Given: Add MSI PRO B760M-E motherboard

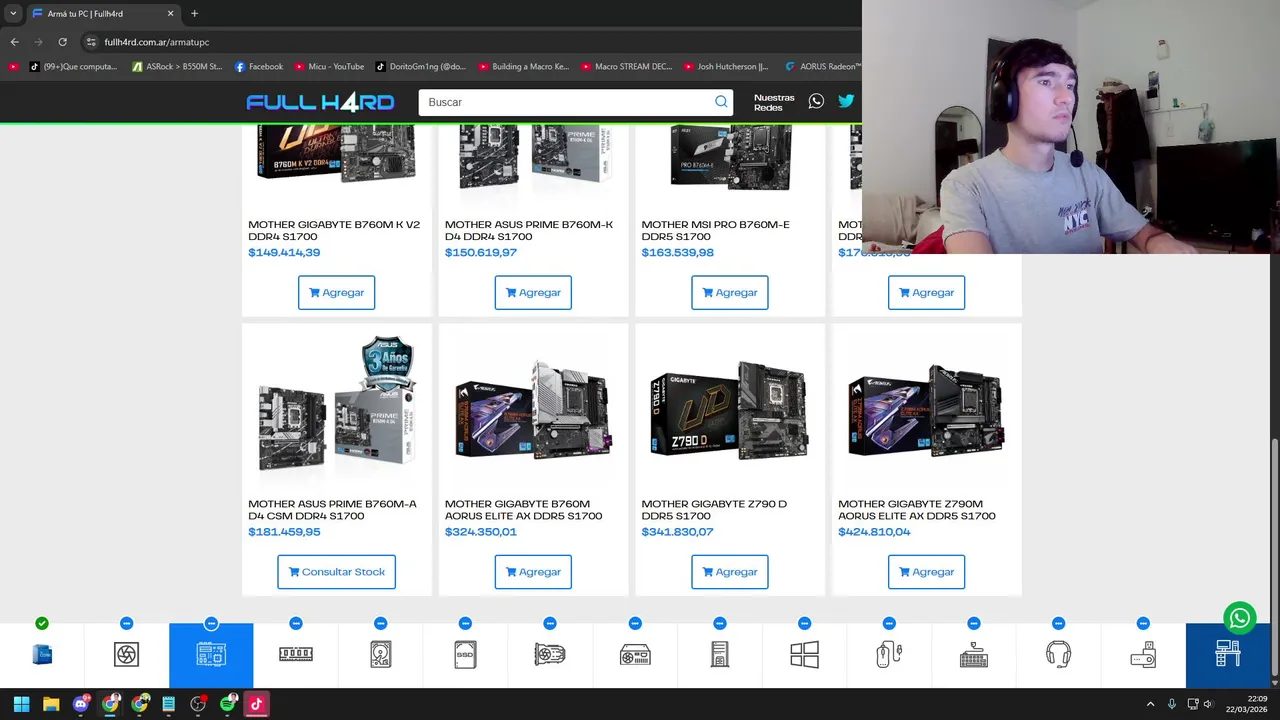Looking at the screenshot, I should tap(730, 292).
